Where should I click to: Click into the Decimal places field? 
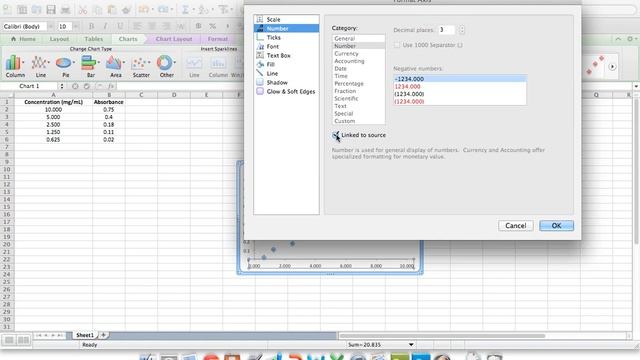click(447, 30)
